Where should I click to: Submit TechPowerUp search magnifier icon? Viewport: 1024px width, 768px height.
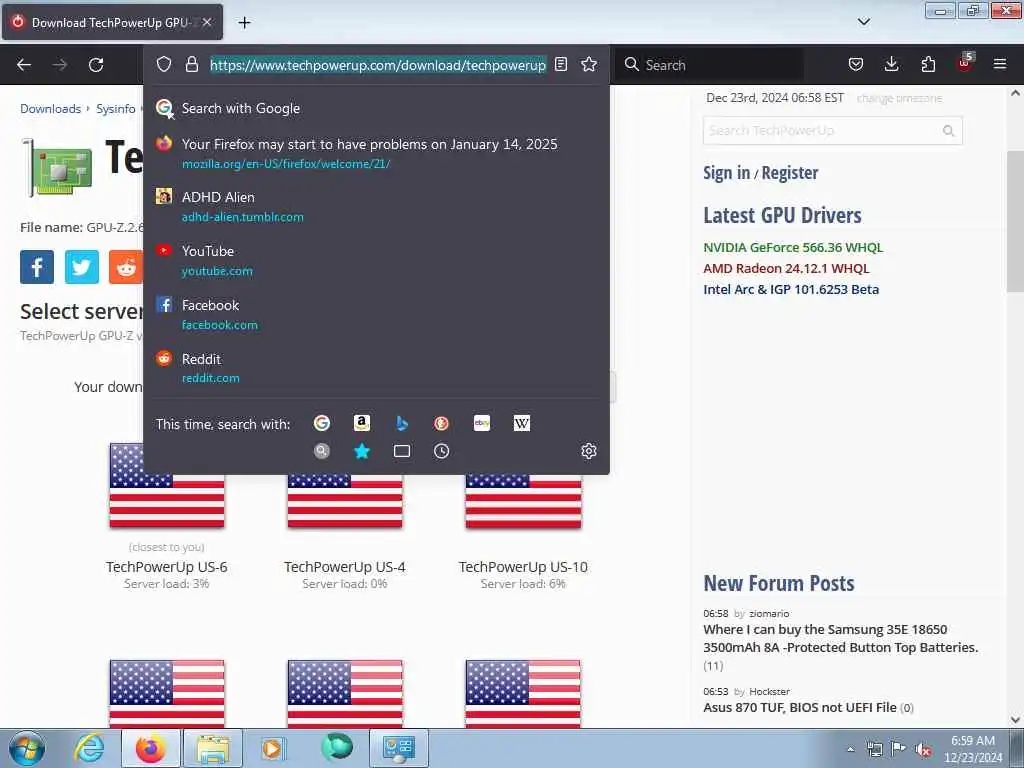pyautogui.click(x=949, y=131)
